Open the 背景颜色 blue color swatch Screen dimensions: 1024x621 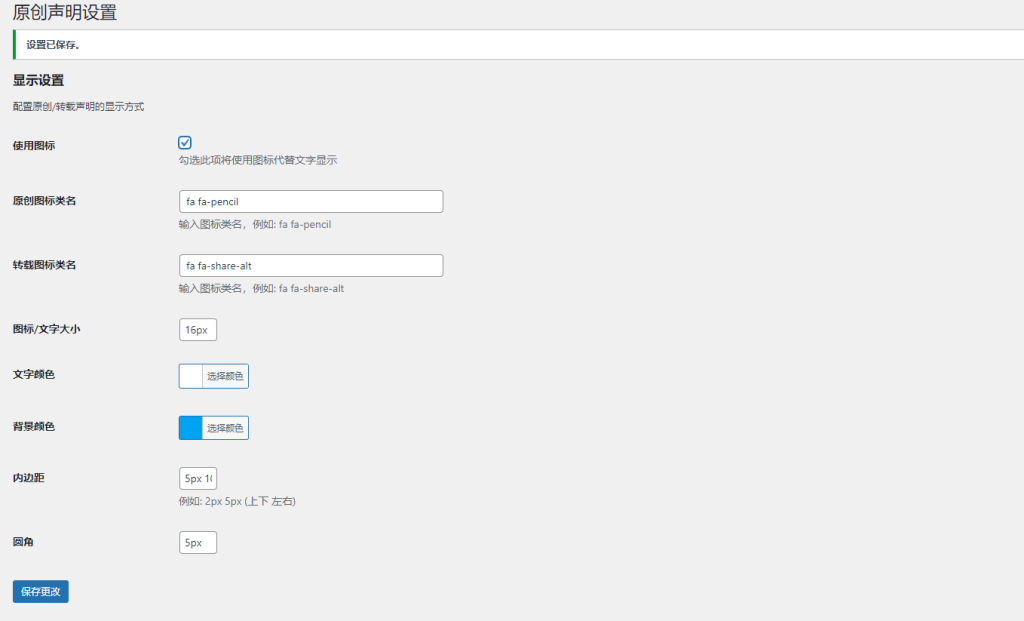[x=191, y=428]
